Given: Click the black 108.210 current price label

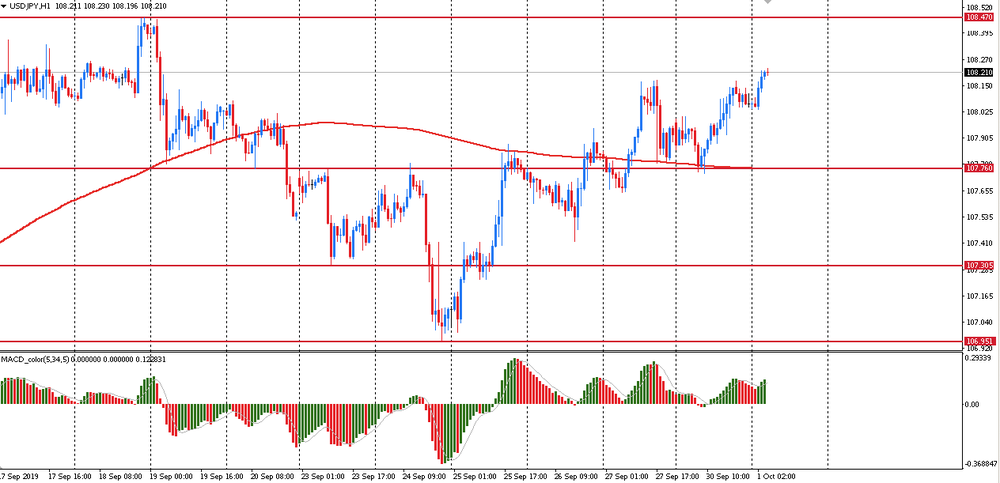Looking at the screenshot, I should pos(980,73).
